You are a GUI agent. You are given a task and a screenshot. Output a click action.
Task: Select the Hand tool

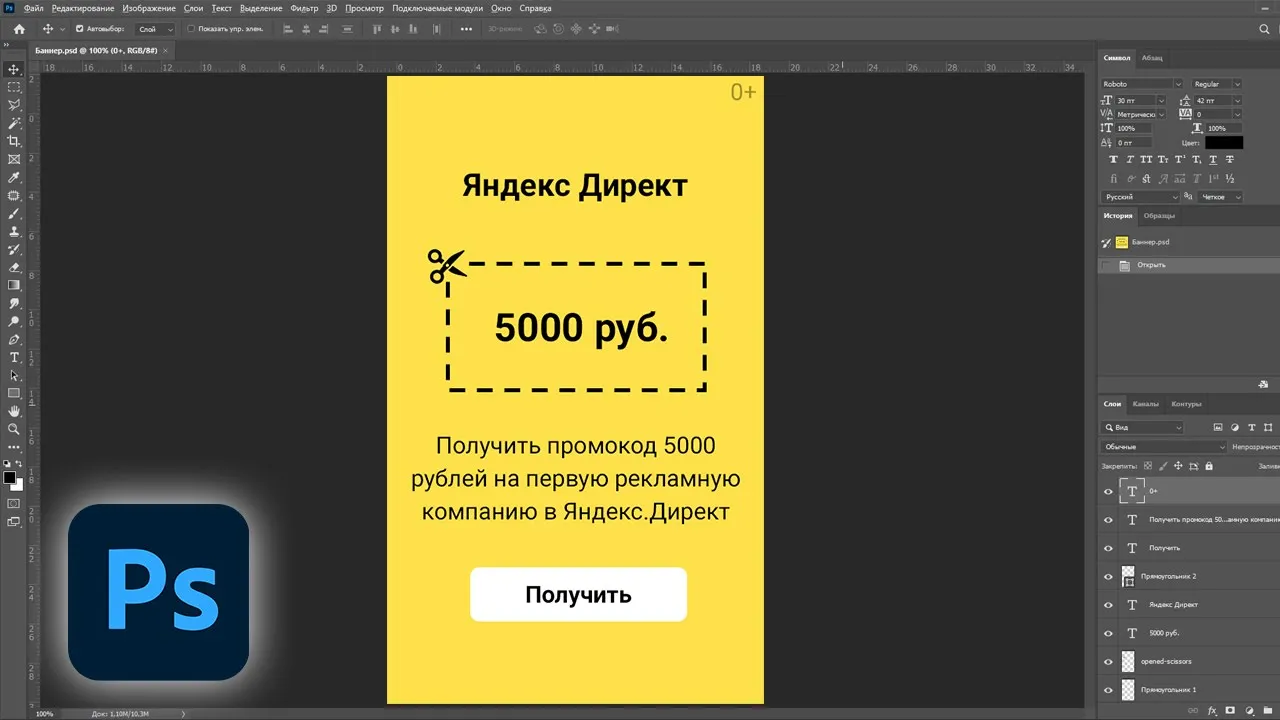14,411
